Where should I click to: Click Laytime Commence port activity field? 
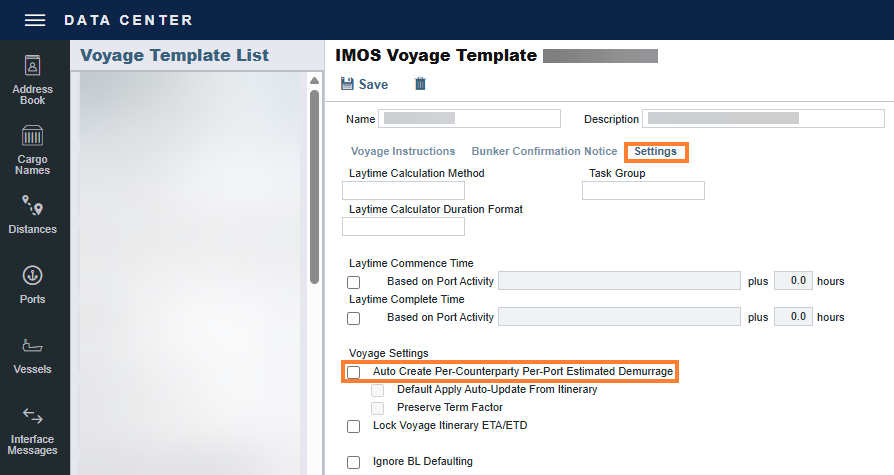(x=619, y=281)
